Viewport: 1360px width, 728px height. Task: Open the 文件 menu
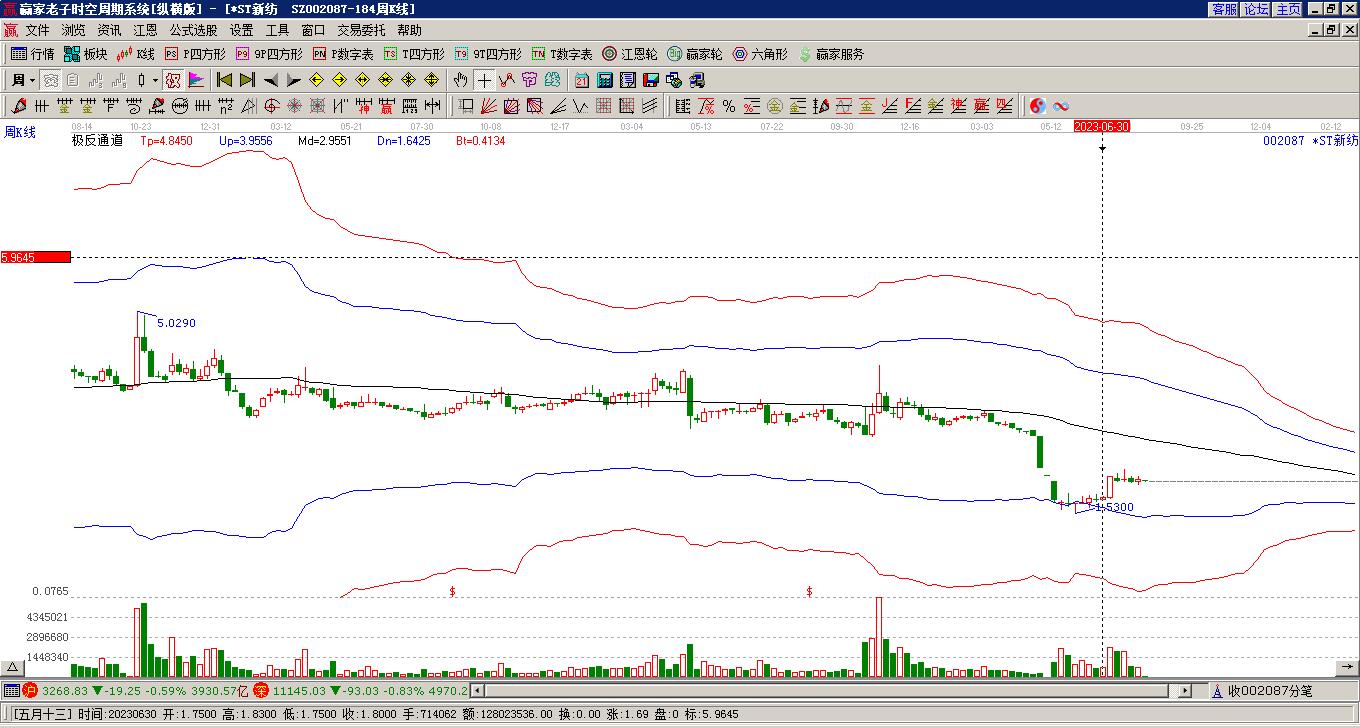pos(37,31)
